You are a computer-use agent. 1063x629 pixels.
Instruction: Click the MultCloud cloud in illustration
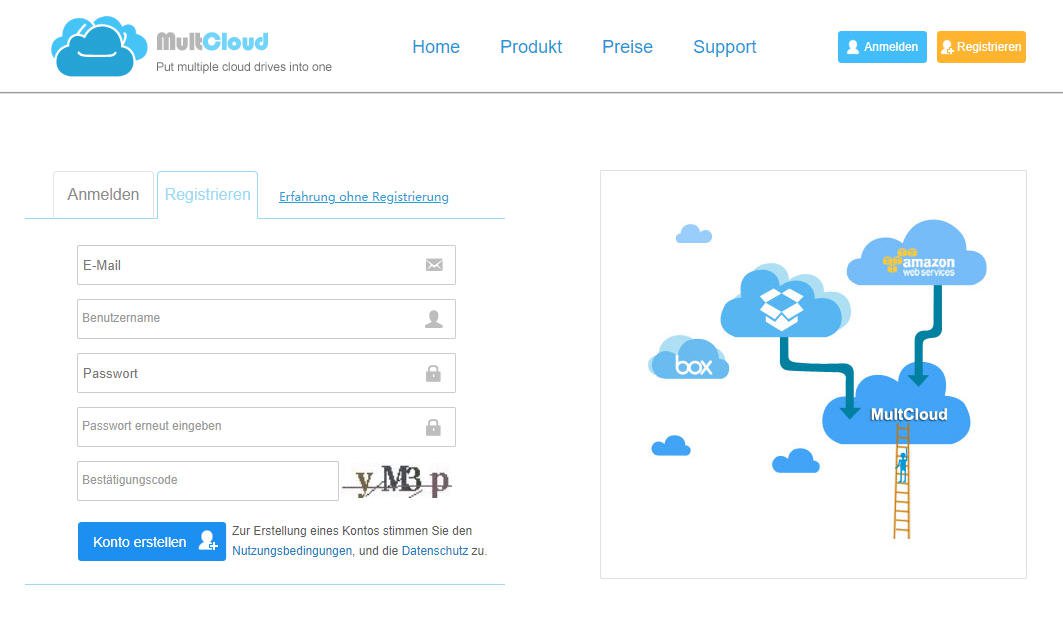(x=896, y=404)
